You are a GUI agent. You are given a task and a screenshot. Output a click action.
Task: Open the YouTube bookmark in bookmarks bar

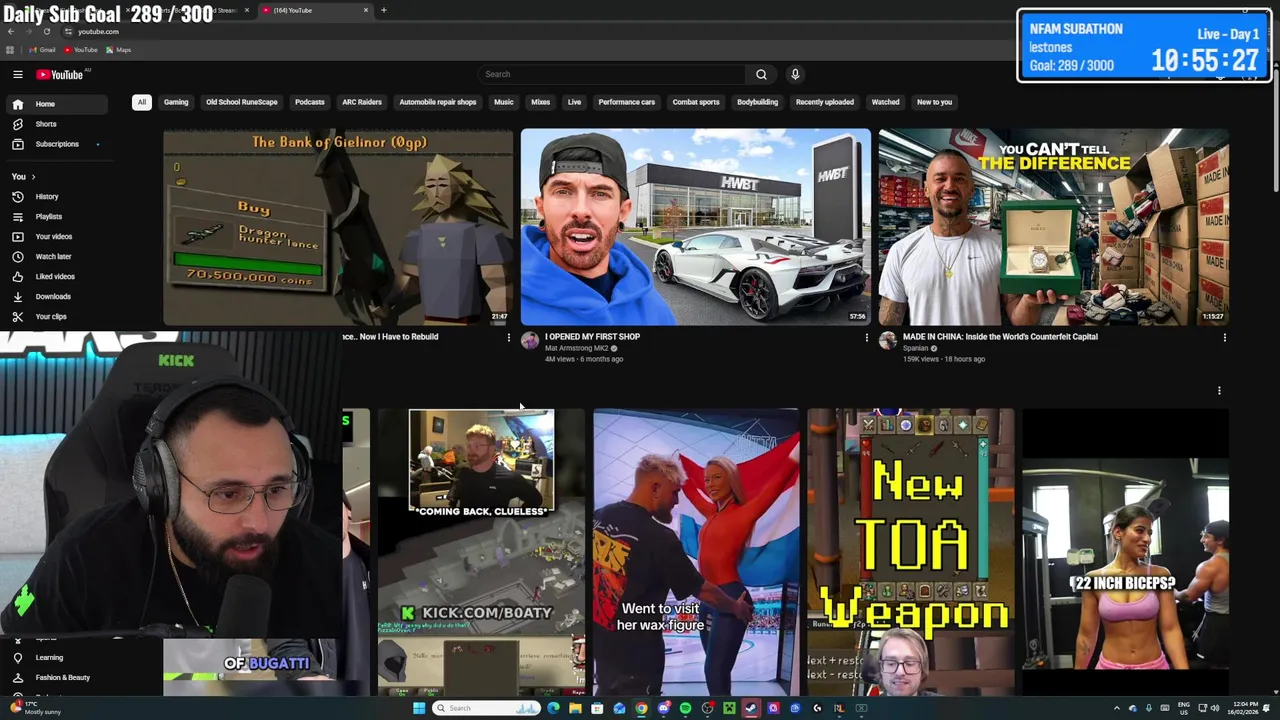(x=81, y=50)
